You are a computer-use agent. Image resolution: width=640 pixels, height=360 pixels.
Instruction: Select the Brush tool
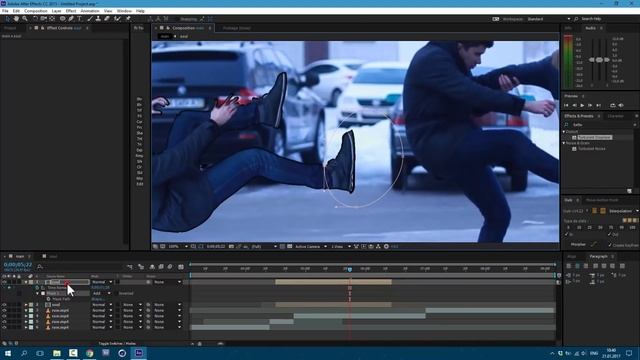coord(90,19)
